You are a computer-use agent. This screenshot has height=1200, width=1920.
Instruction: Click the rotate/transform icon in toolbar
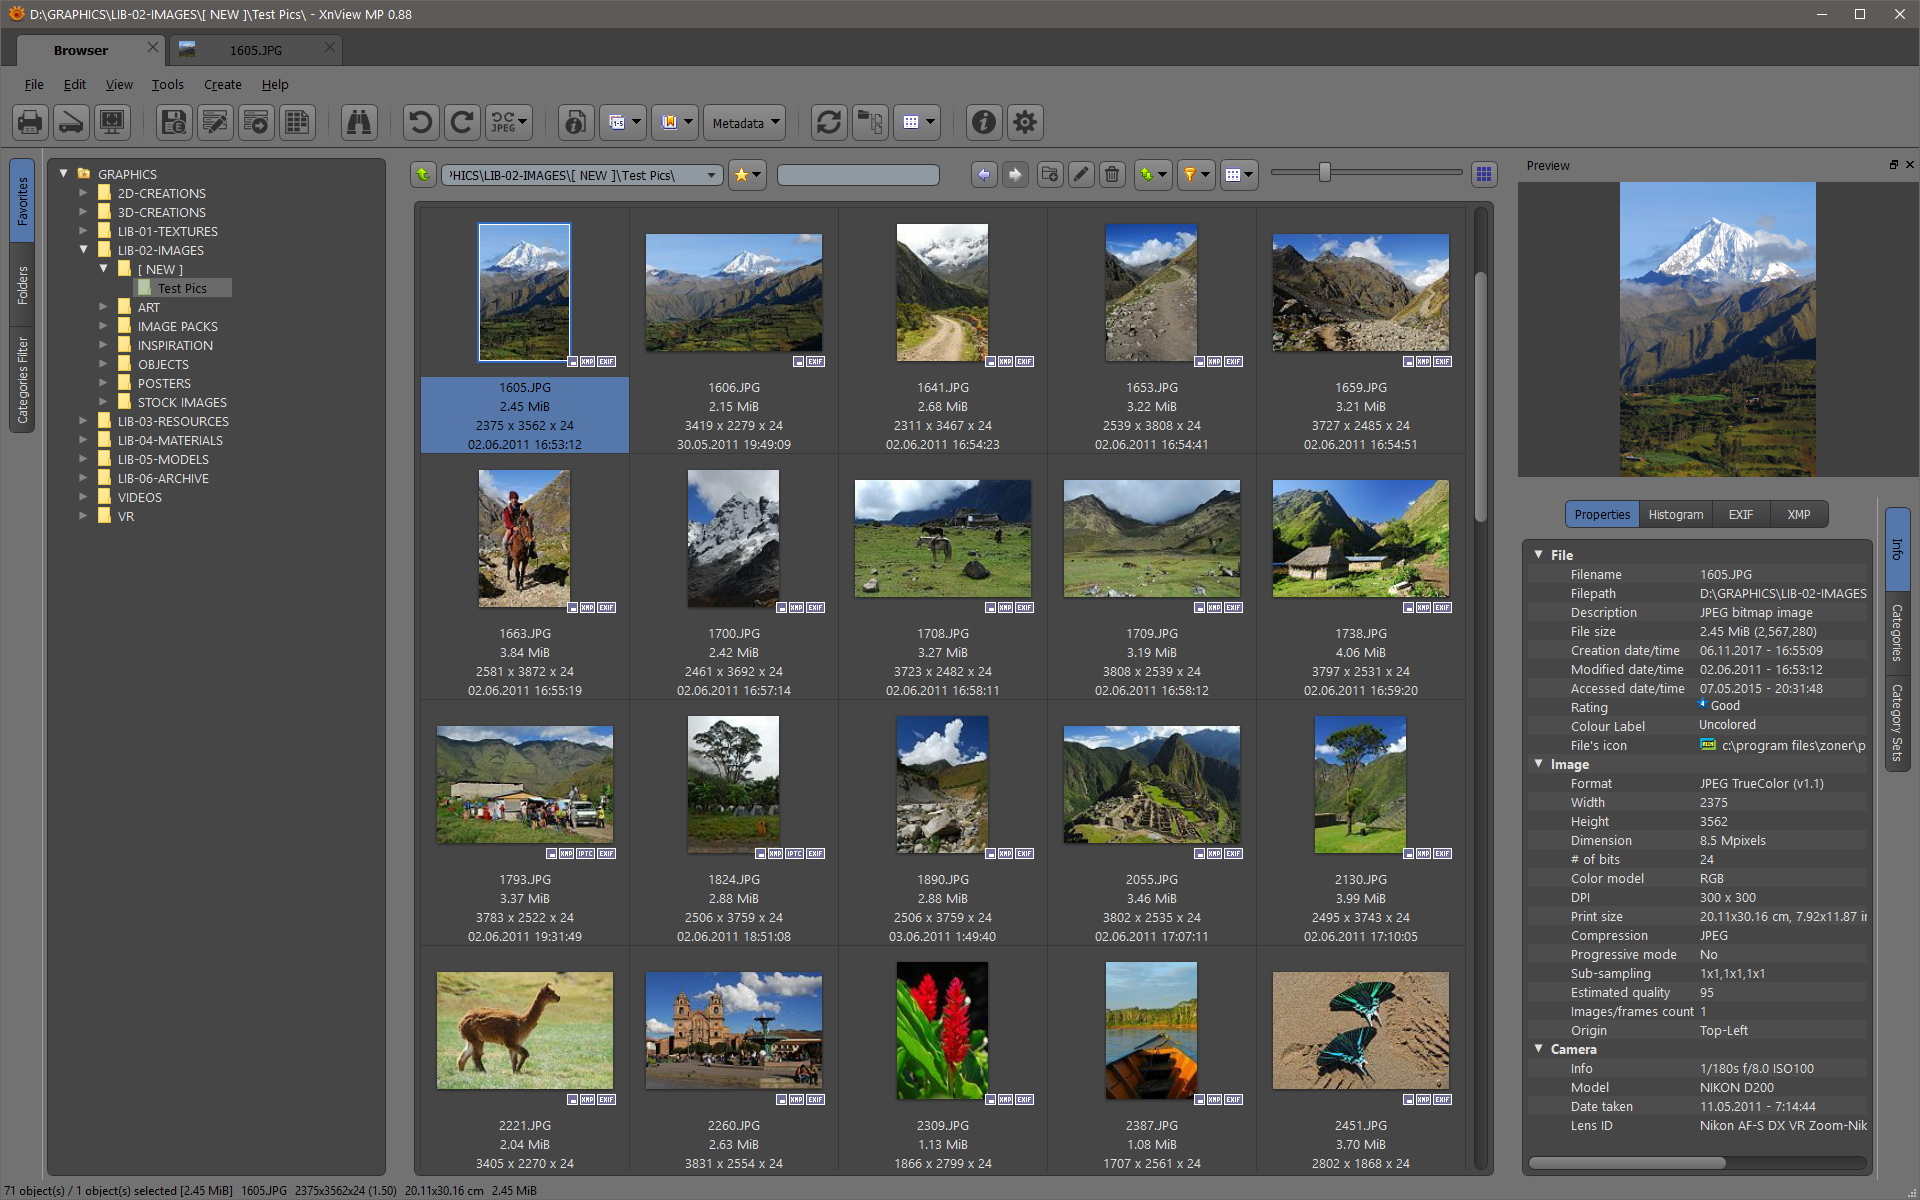click(507, 122)
